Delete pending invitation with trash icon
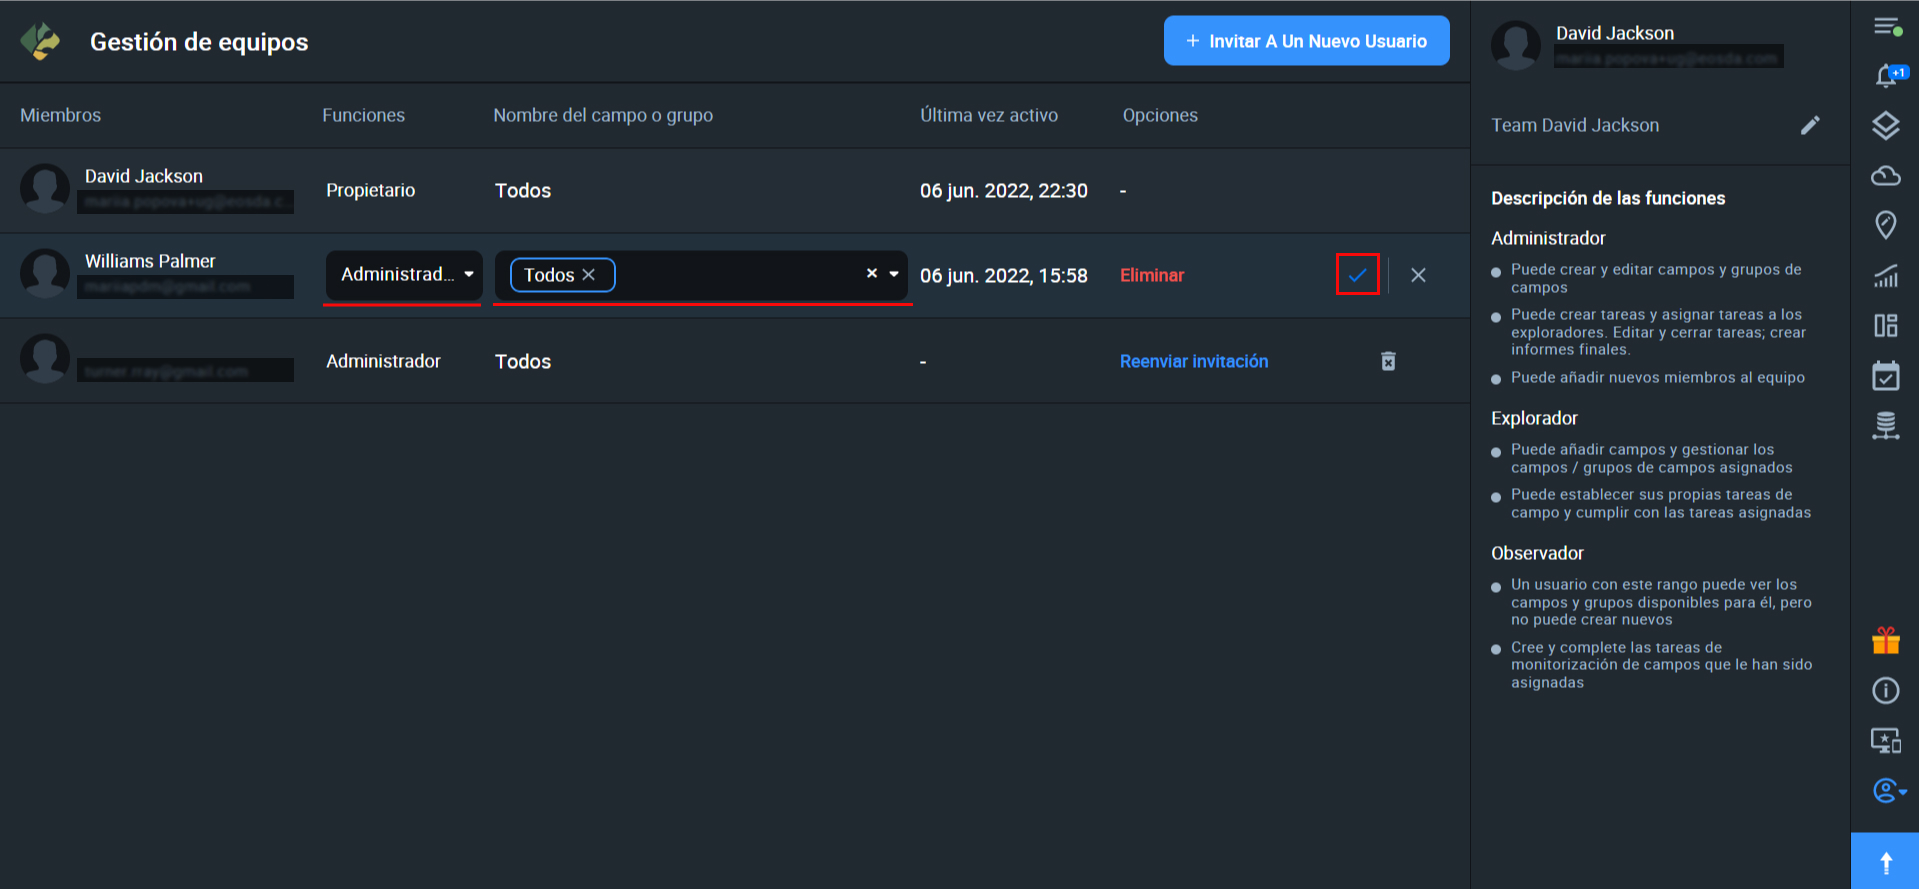This screenshot has width=1919, height=889. coord(1388,361)
